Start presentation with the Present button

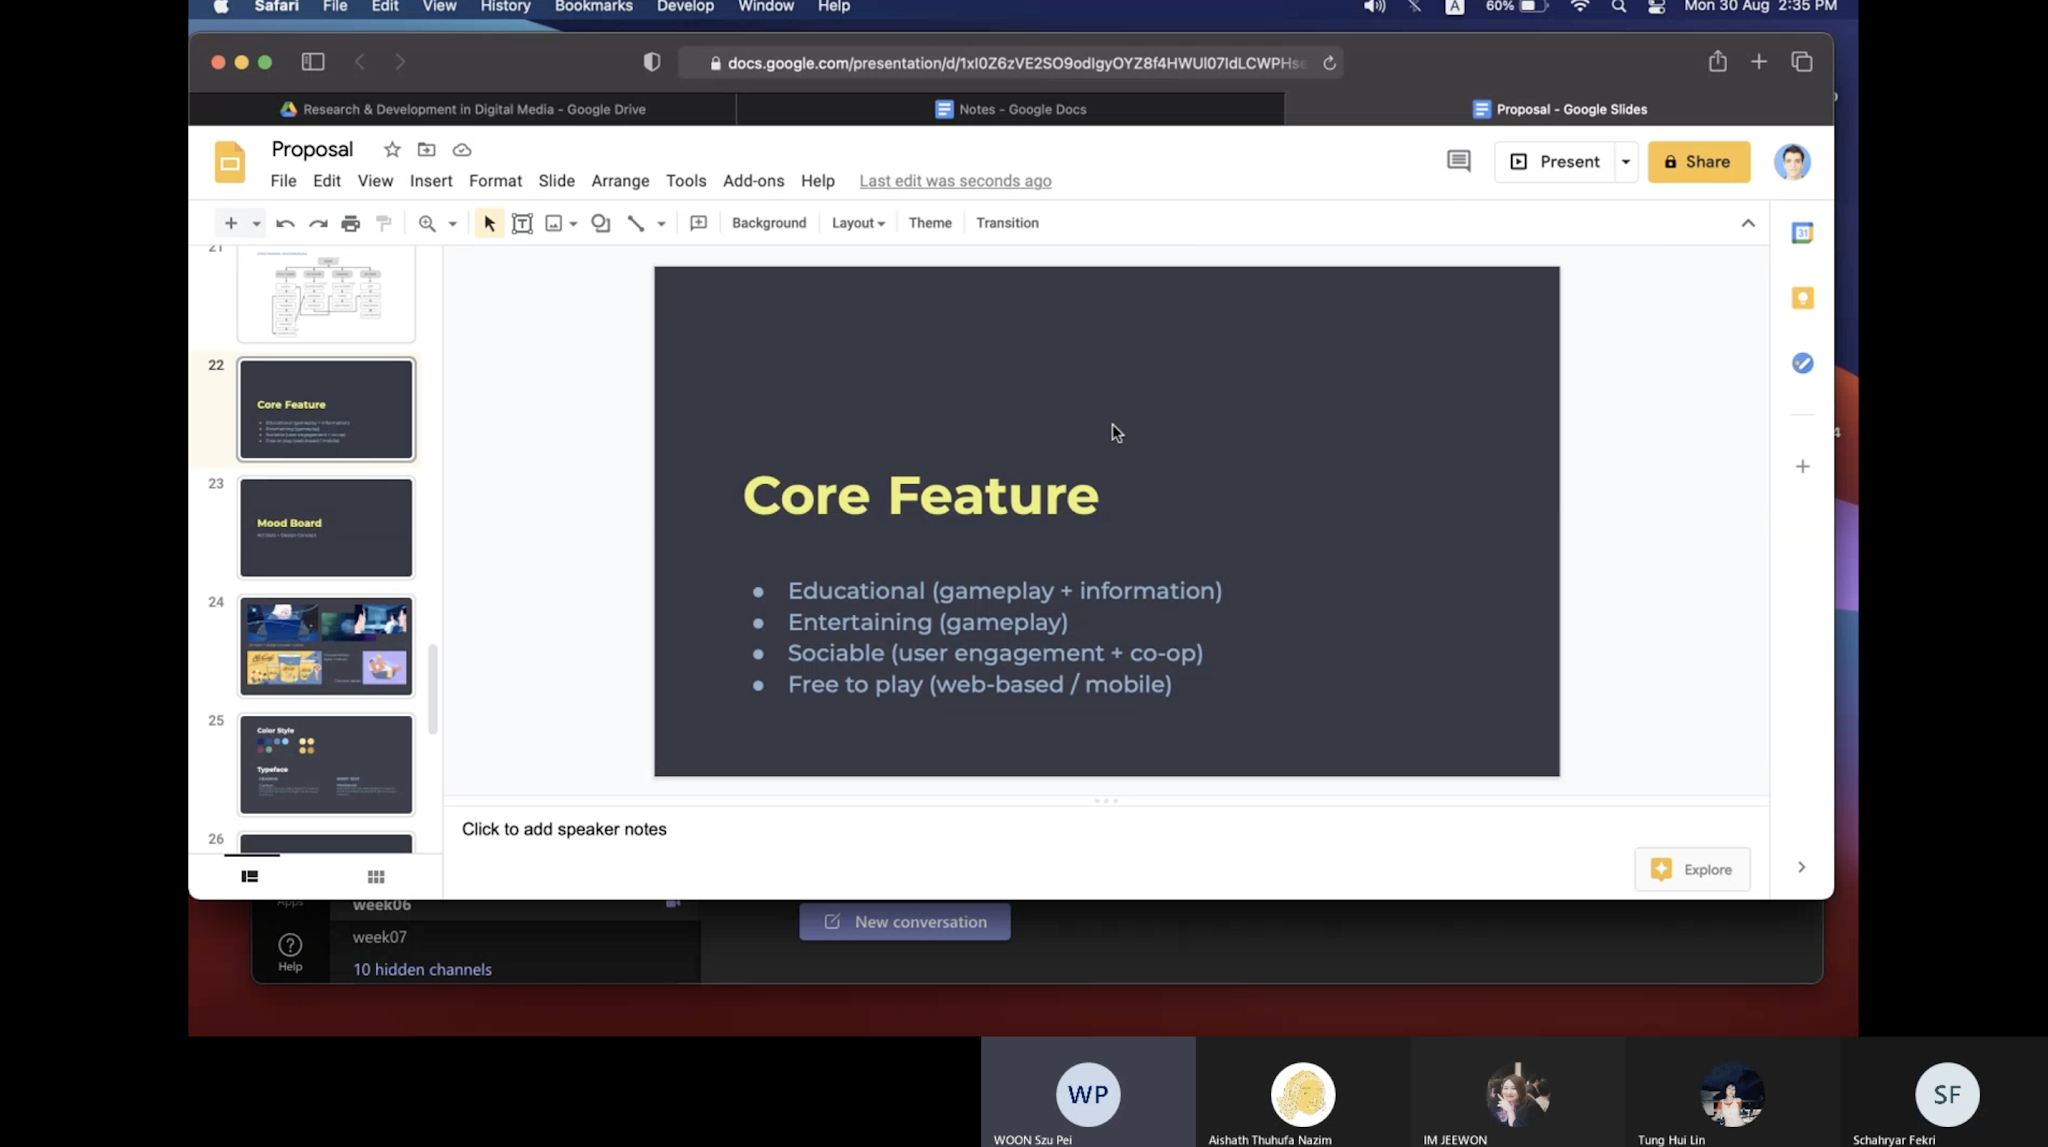coord(1555,162)
